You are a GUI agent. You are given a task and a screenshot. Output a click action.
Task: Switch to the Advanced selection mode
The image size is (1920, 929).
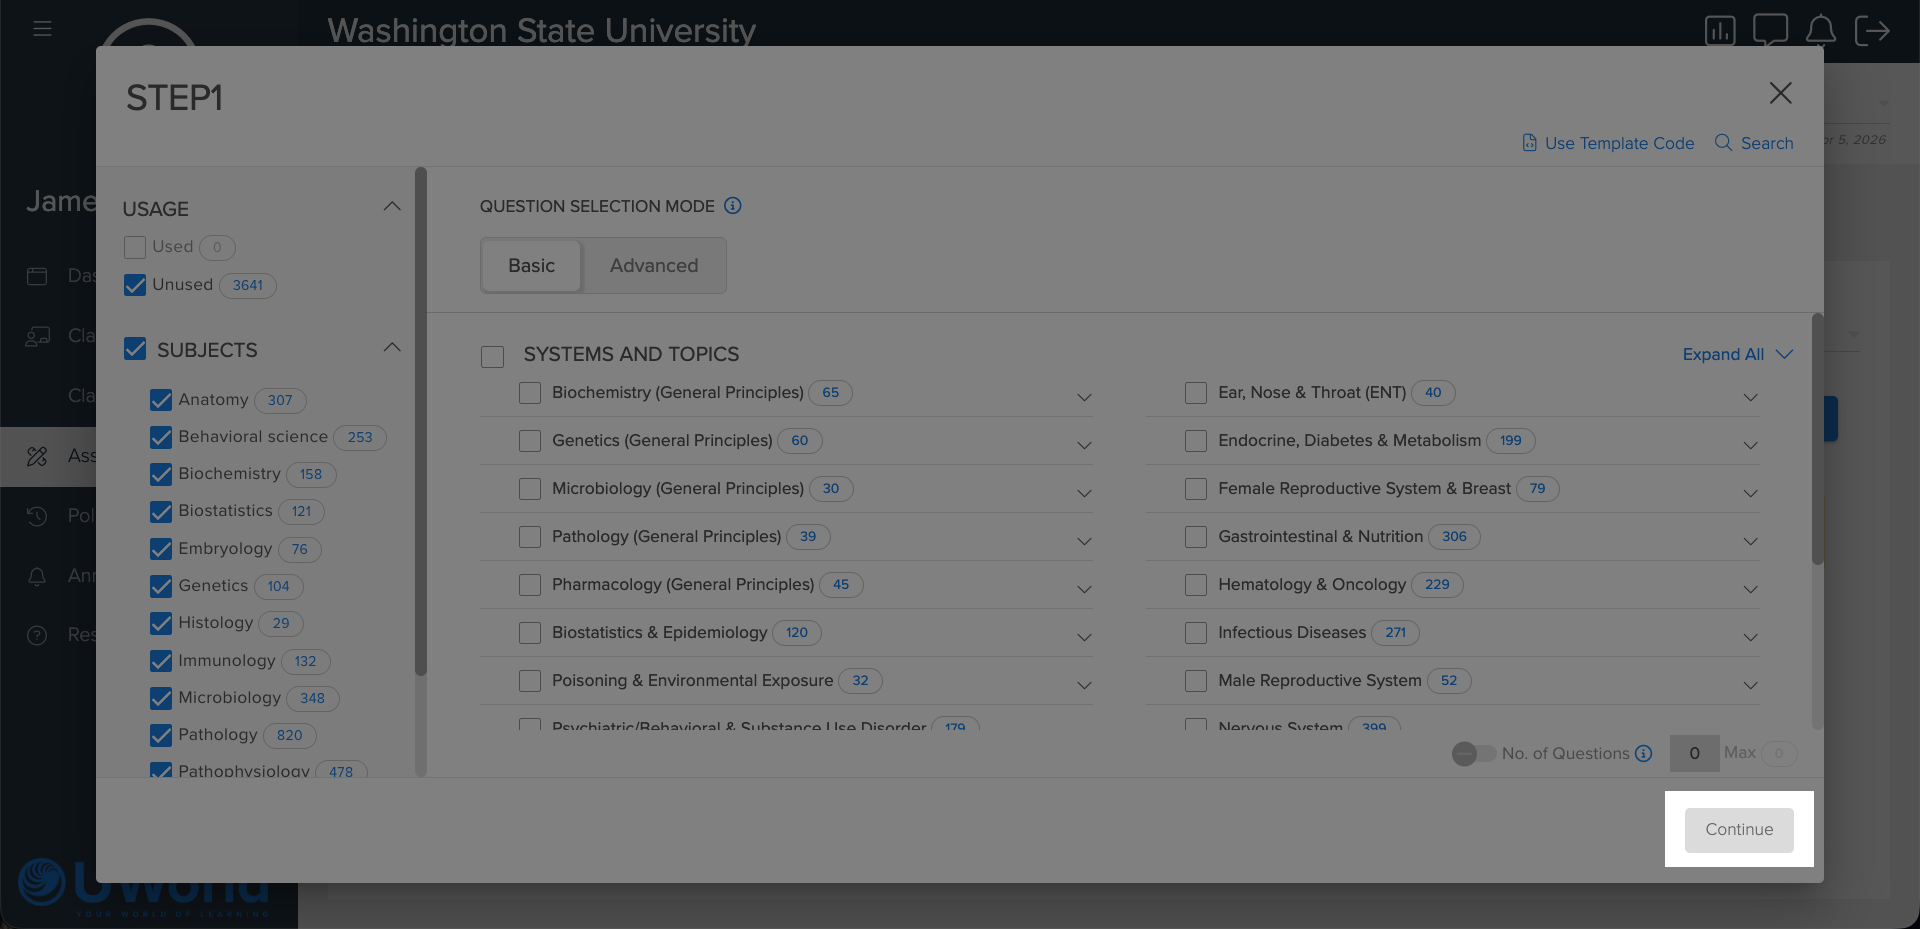pyautogui.click(x=654, y=266)
